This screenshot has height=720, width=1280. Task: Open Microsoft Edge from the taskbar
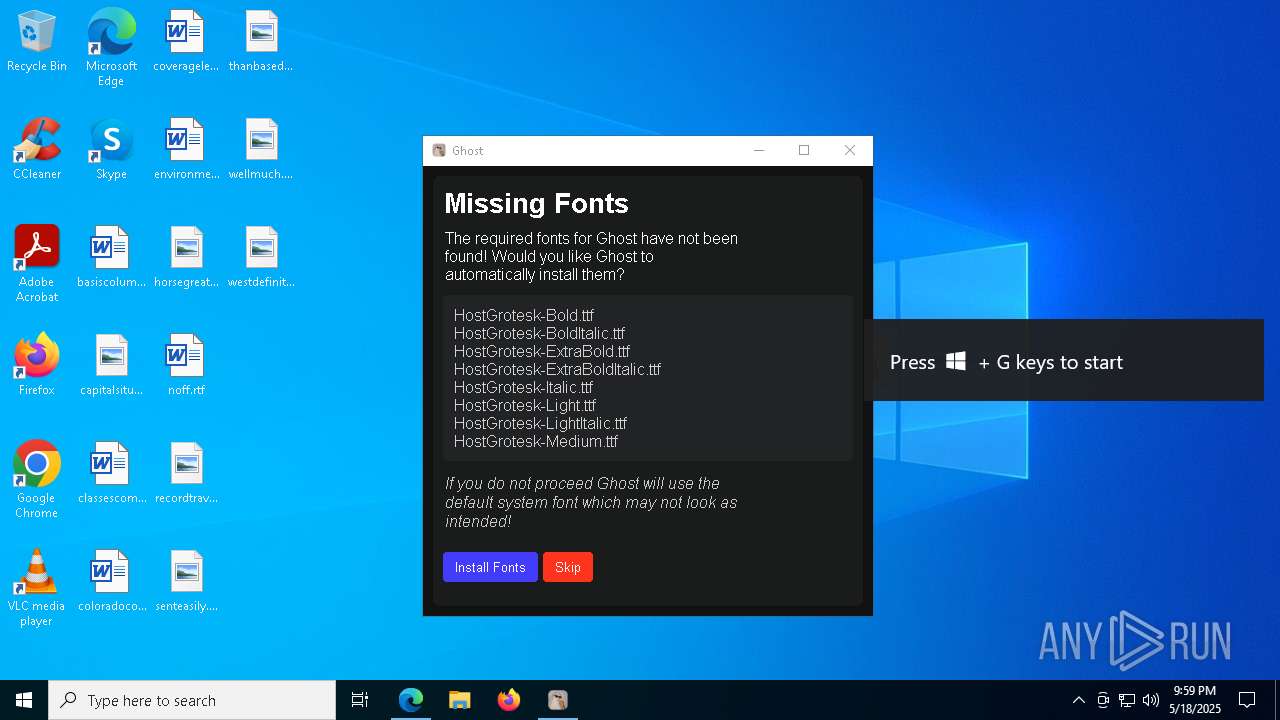click(x=411, y=700)
